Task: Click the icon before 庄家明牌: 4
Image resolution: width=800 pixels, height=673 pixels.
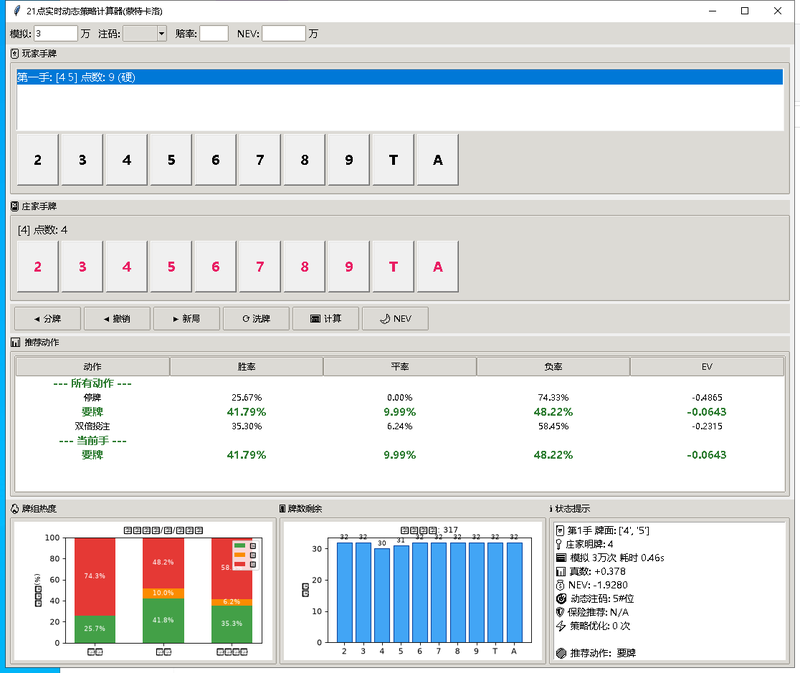Action: point(559,544)
